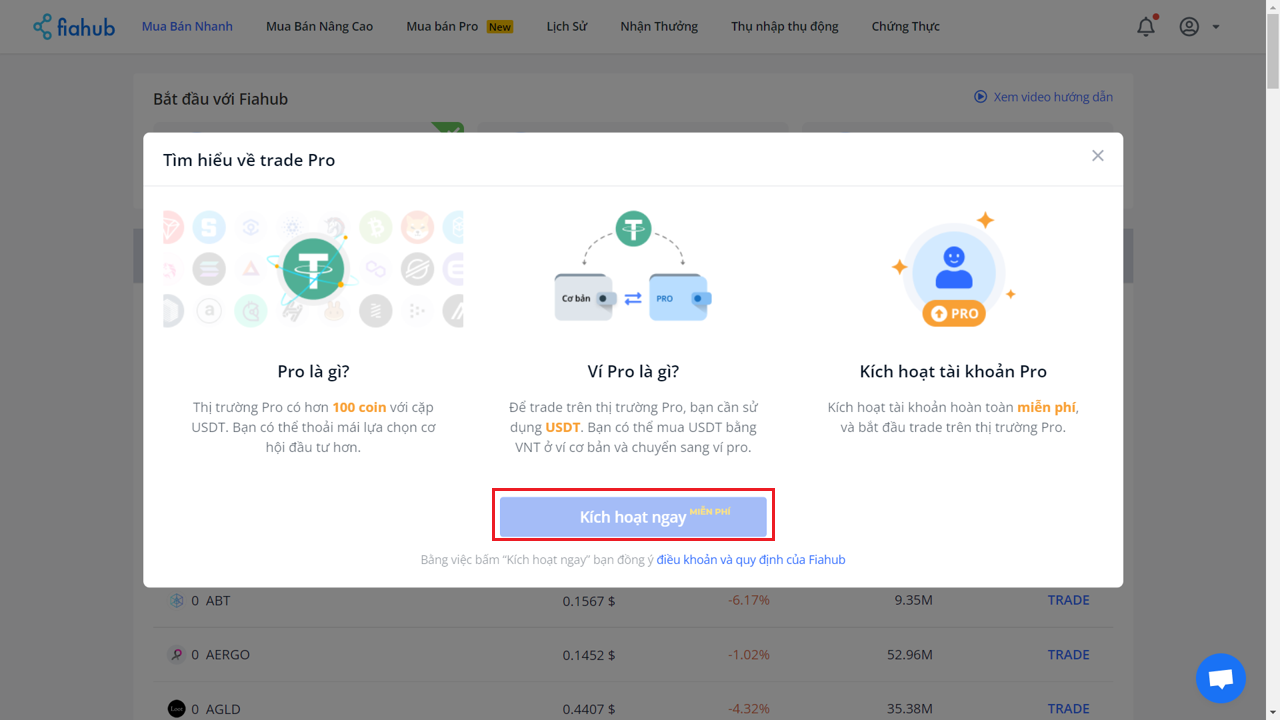Open the chat support bubble

1220,679
